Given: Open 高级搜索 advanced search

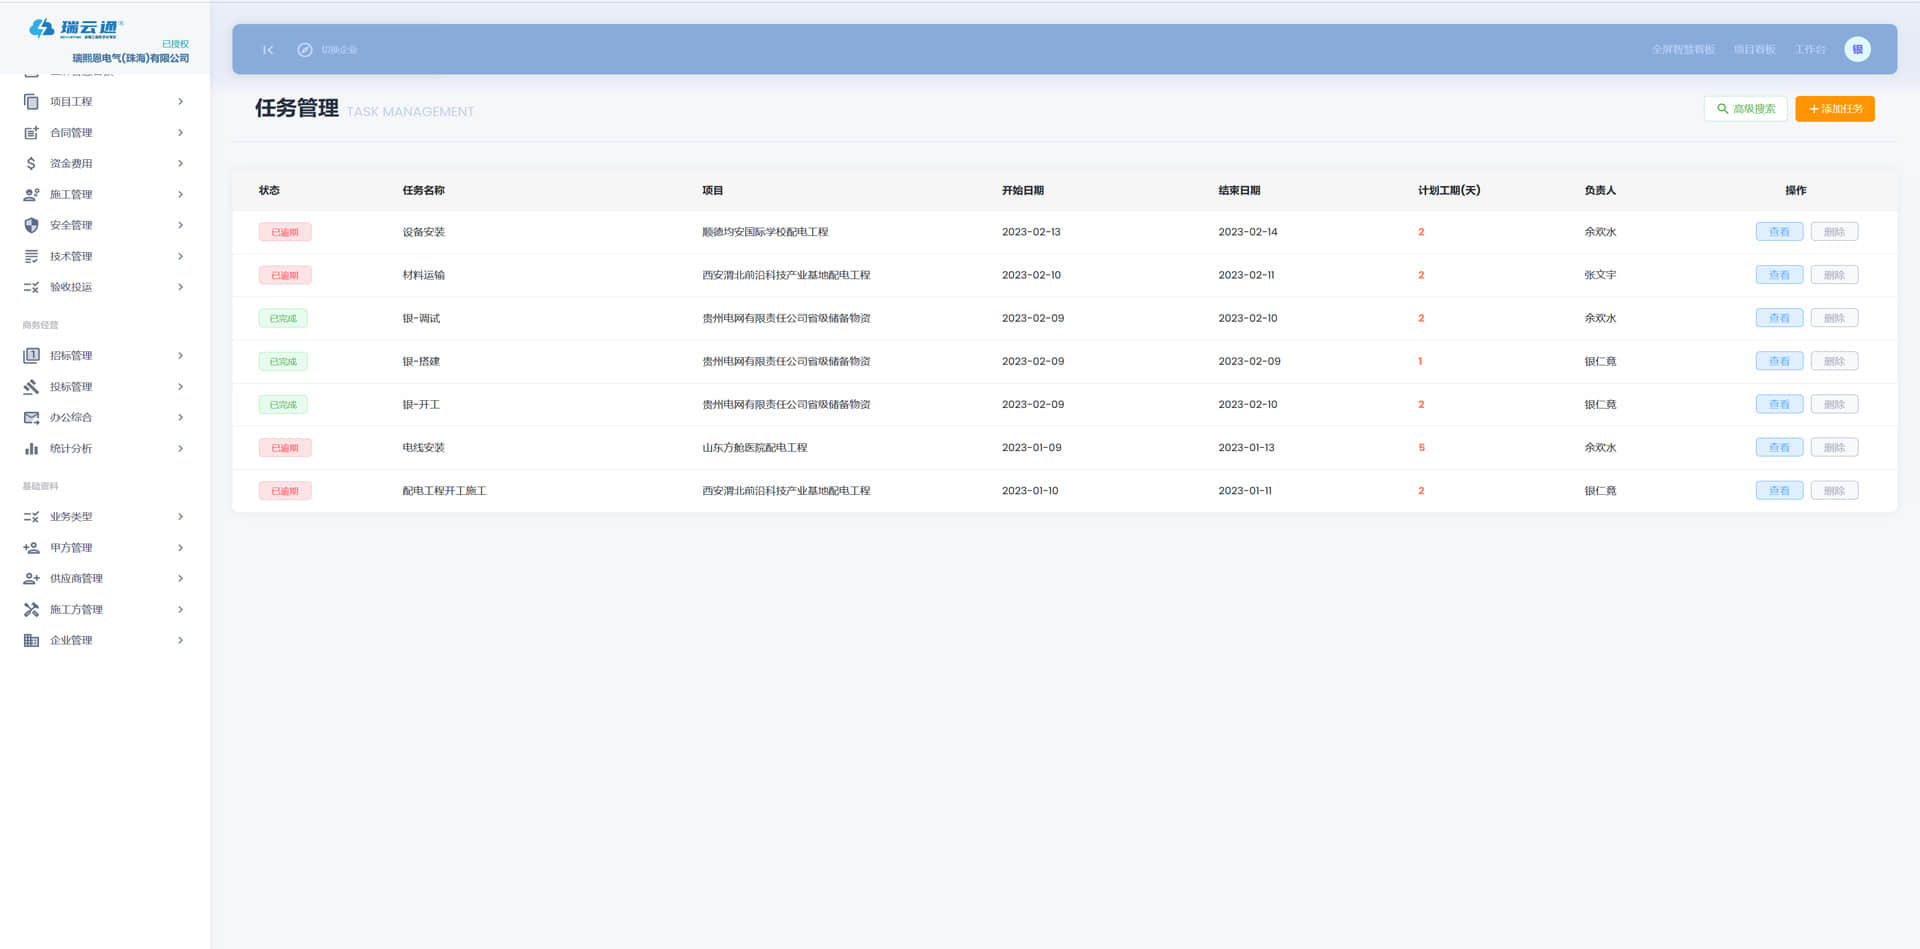Looking at the screenshot, I should 1745,109.
